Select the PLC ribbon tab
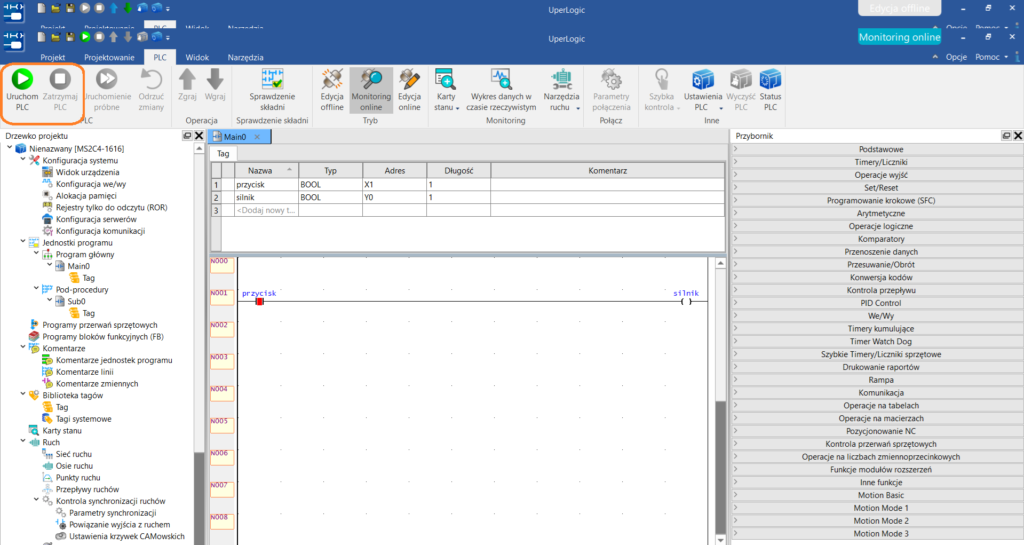Image resolution: width=1024 pixels, height=545 pixels. pyautogui.click(x=160, y=57)
